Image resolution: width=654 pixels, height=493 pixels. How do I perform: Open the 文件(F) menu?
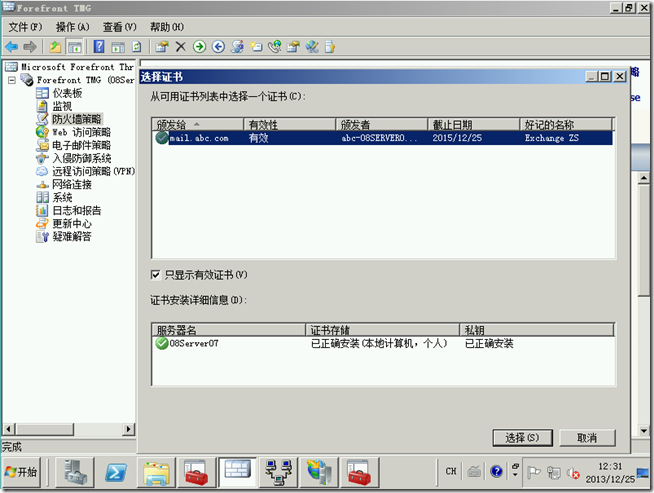click(25, 27)
